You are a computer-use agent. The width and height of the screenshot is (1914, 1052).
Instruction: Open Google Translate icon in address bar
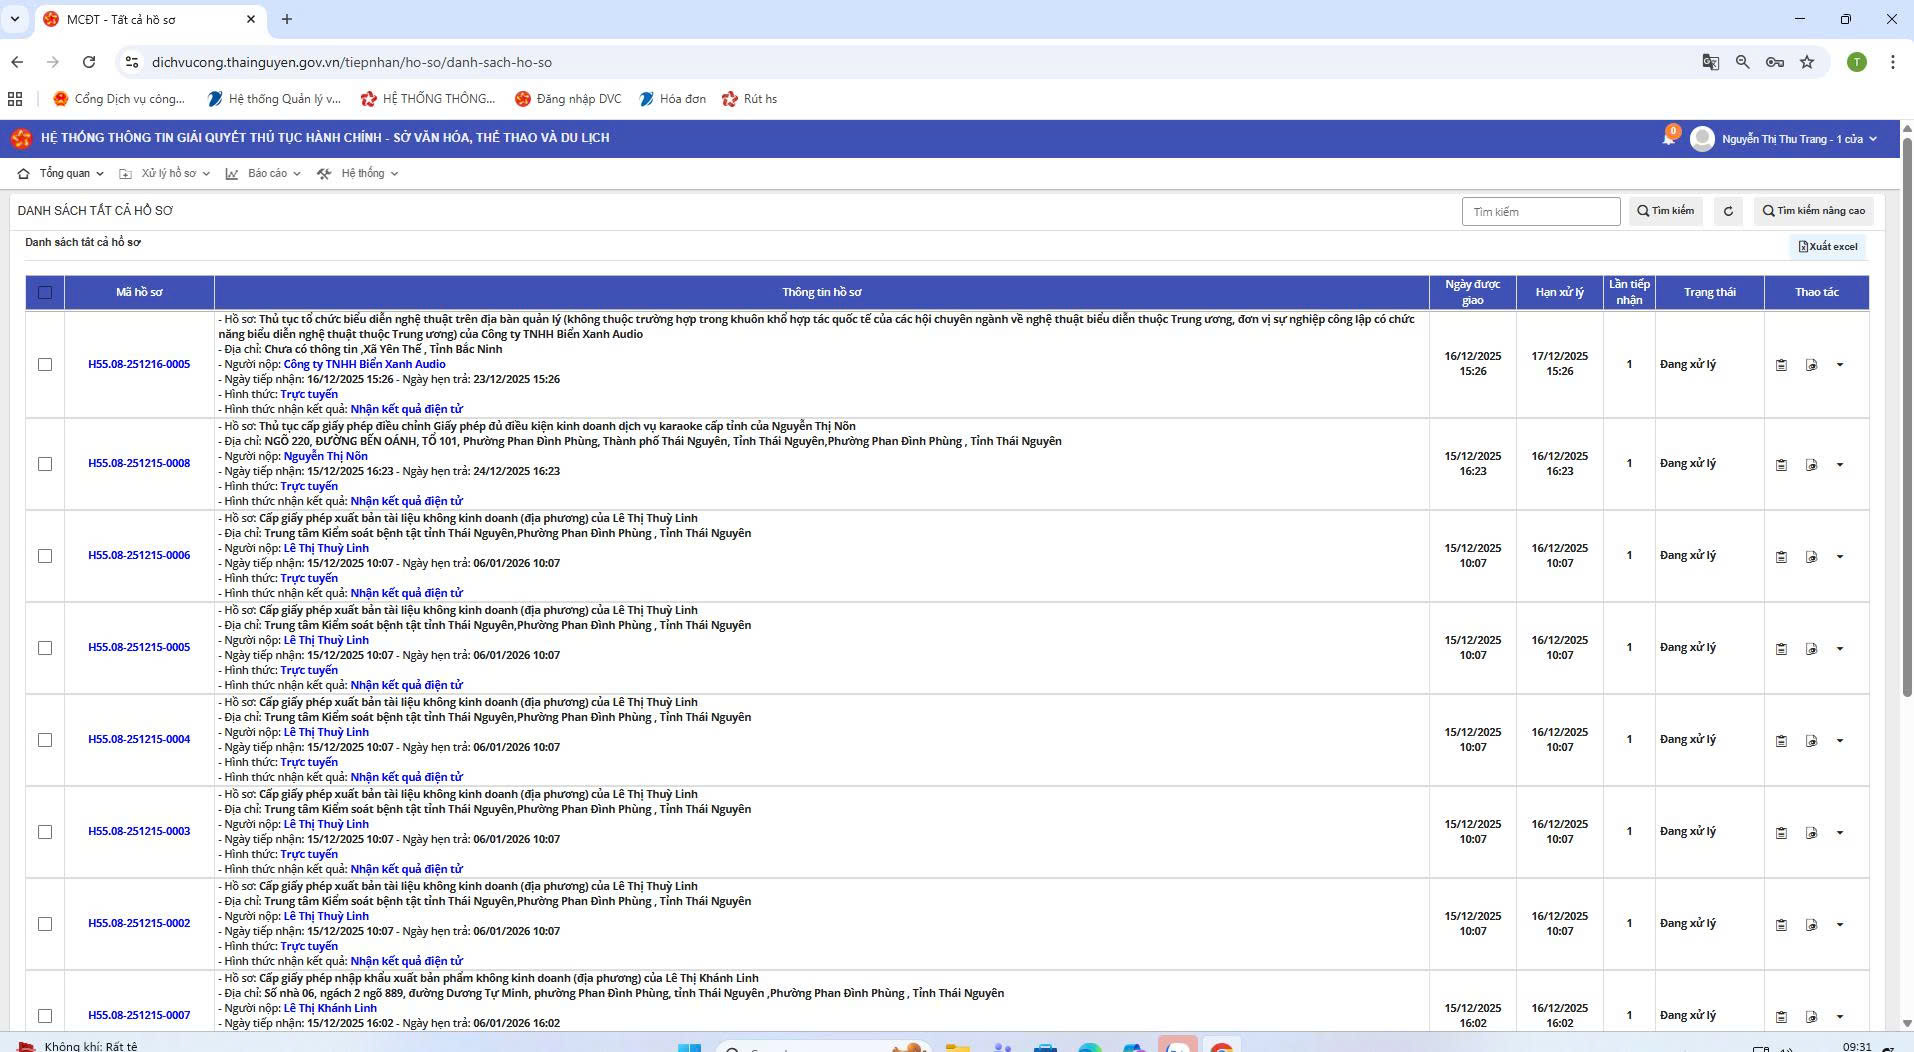click(1710, 62)
